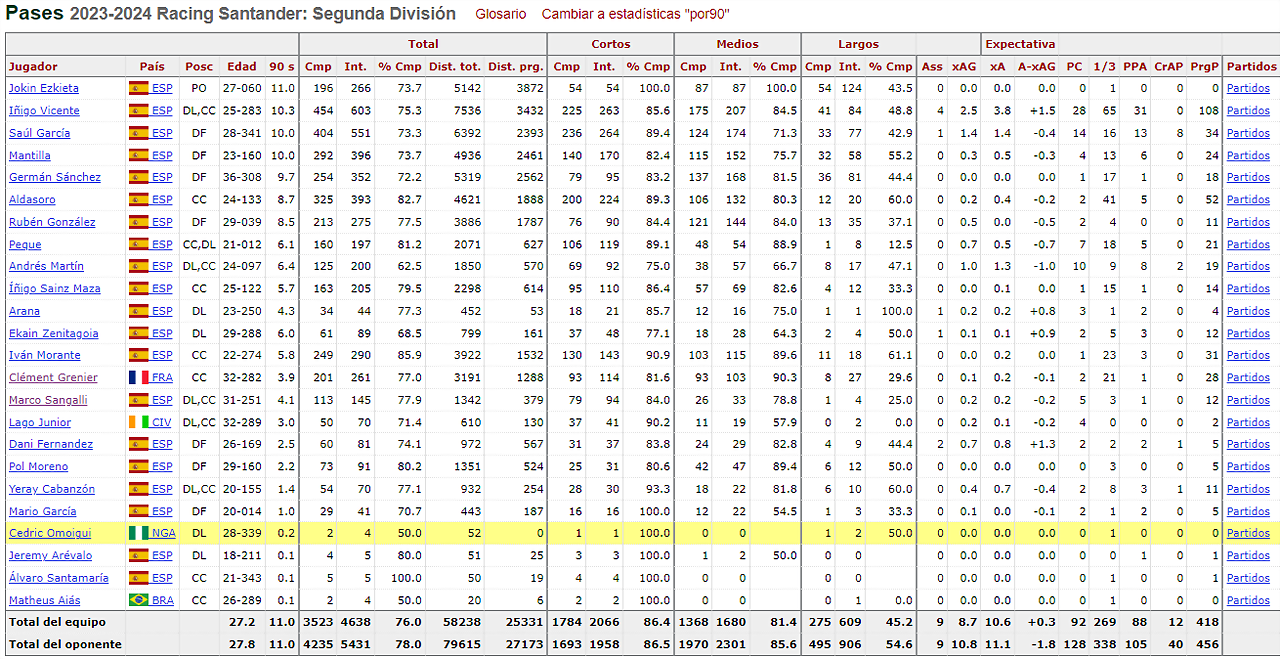Click Mantilla player name
The height and width of the screenshot is (659, 1280).
coord(30,155)
